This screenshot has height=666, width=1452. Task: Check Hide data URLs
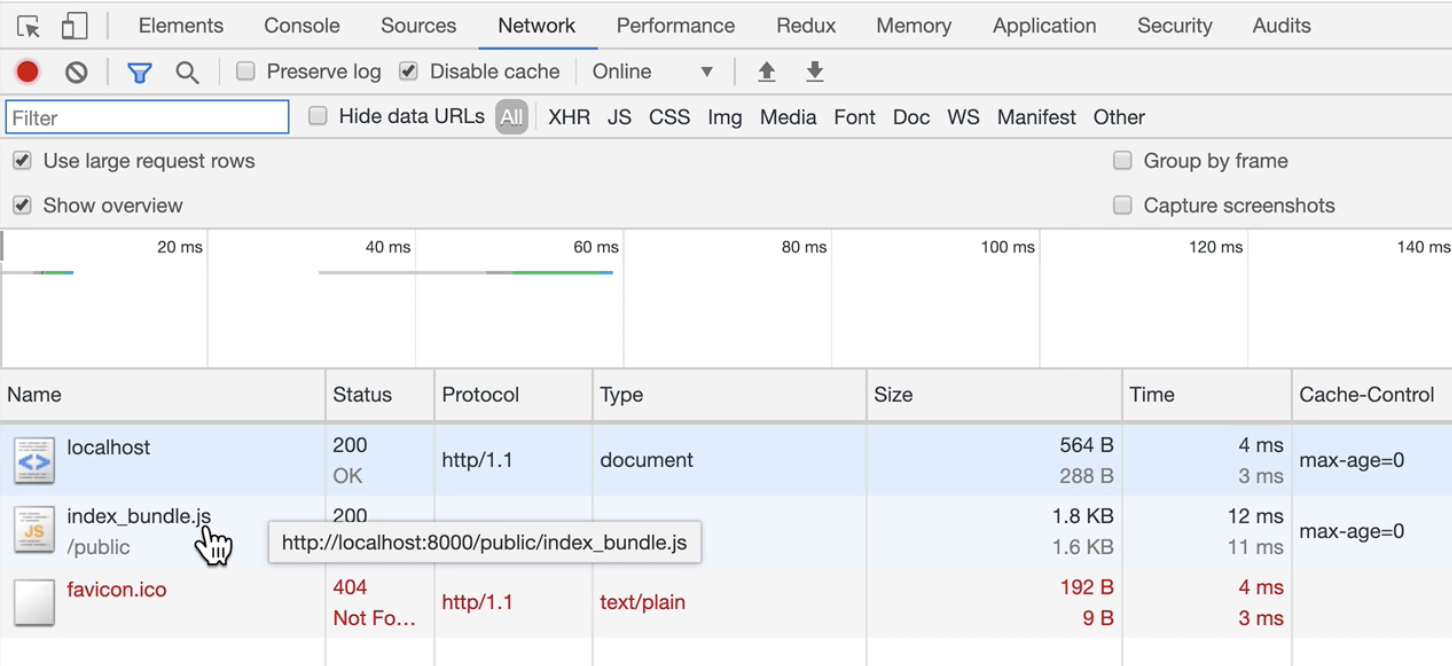(318, 116)
